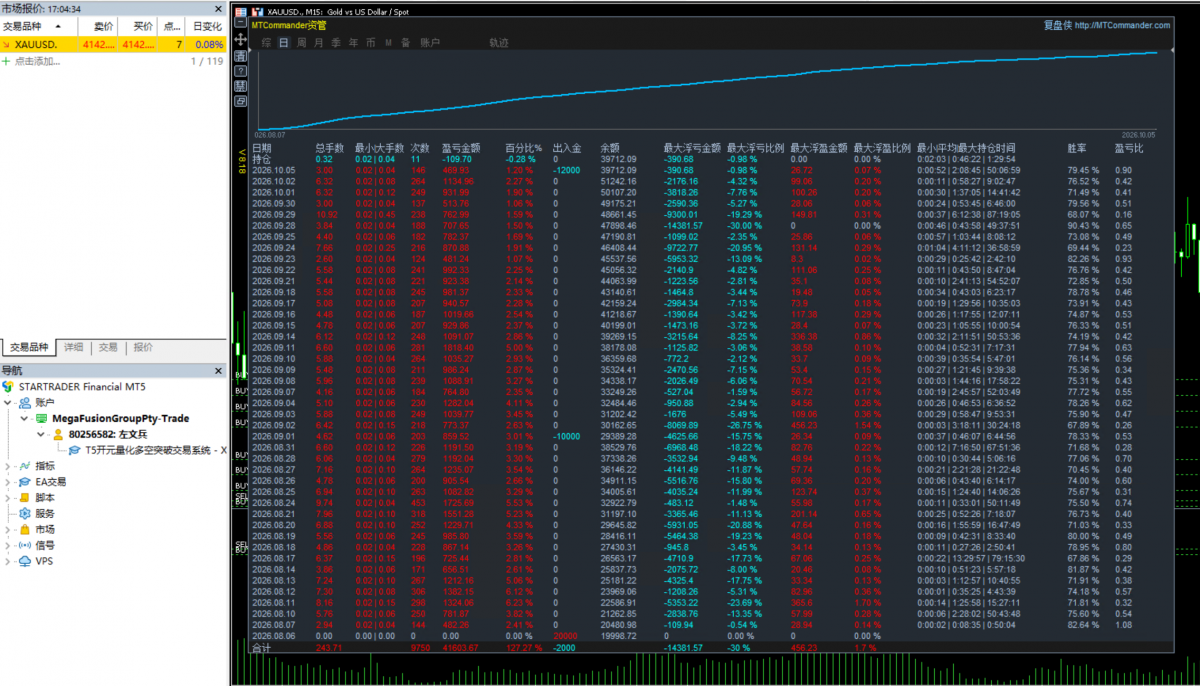Expand the EA交易 tree node
This screenshot has width=1200, height=686.
click(x=7, y=481)
